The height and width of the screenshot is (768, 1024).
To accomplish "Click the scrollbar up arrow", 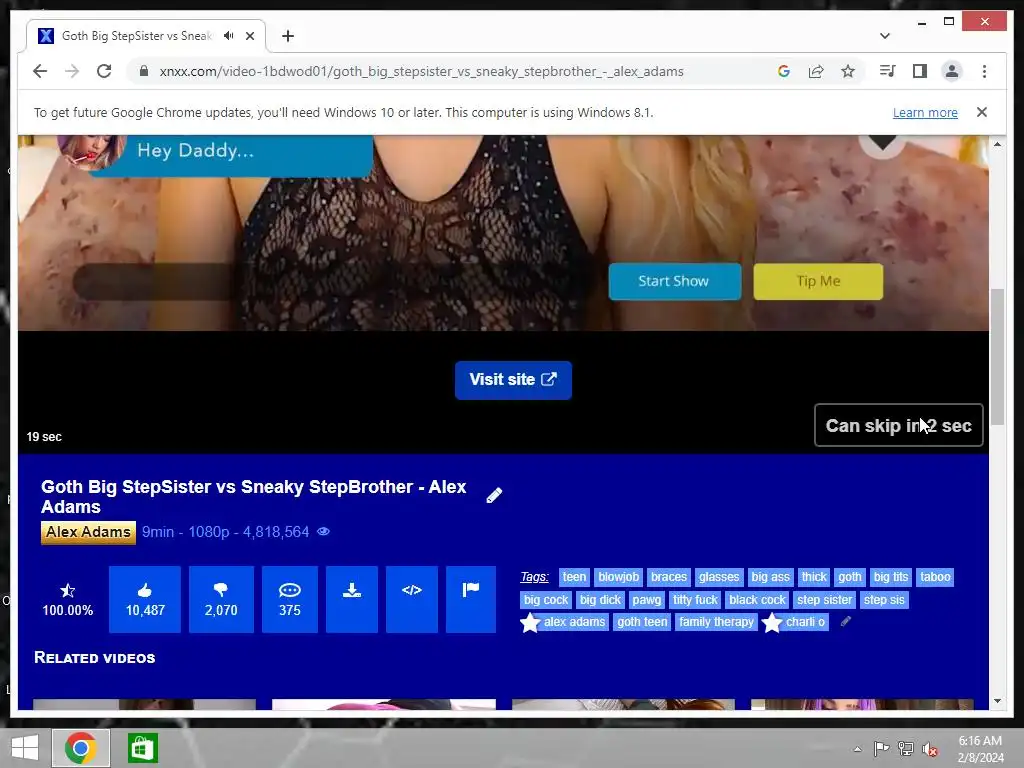I will click(x=997, y=144).
